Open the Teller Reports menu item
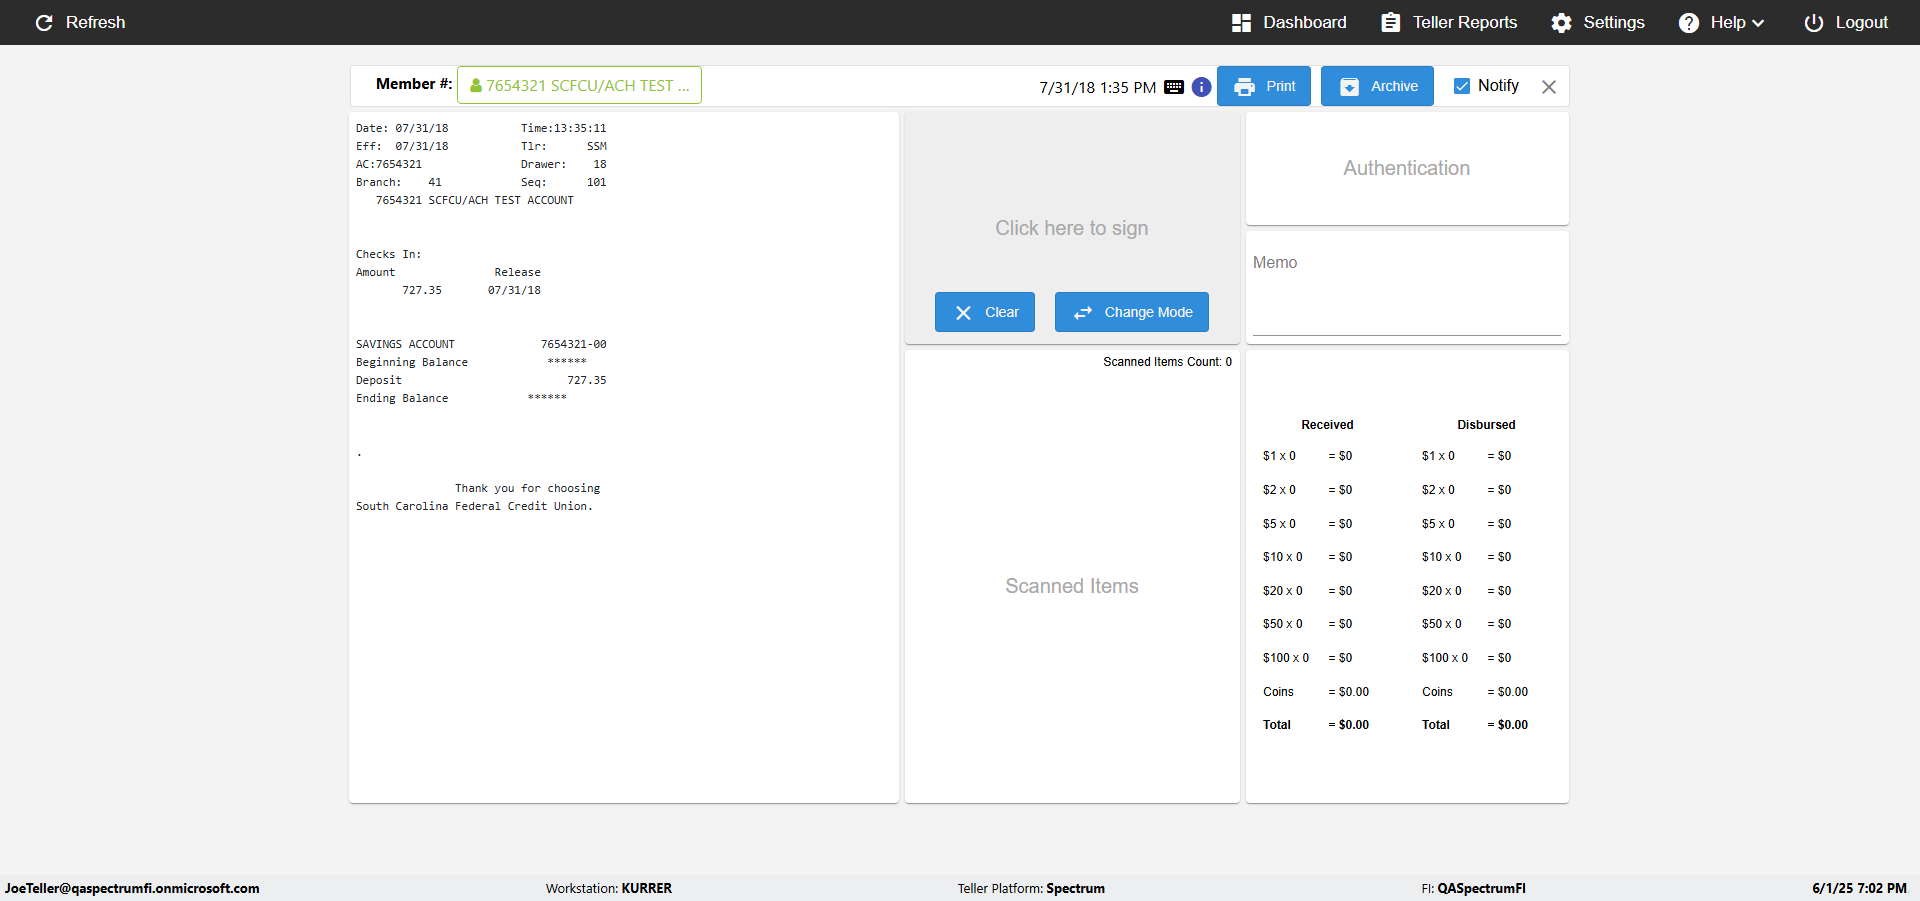 pyautogui.click(x=1449, y=23)
